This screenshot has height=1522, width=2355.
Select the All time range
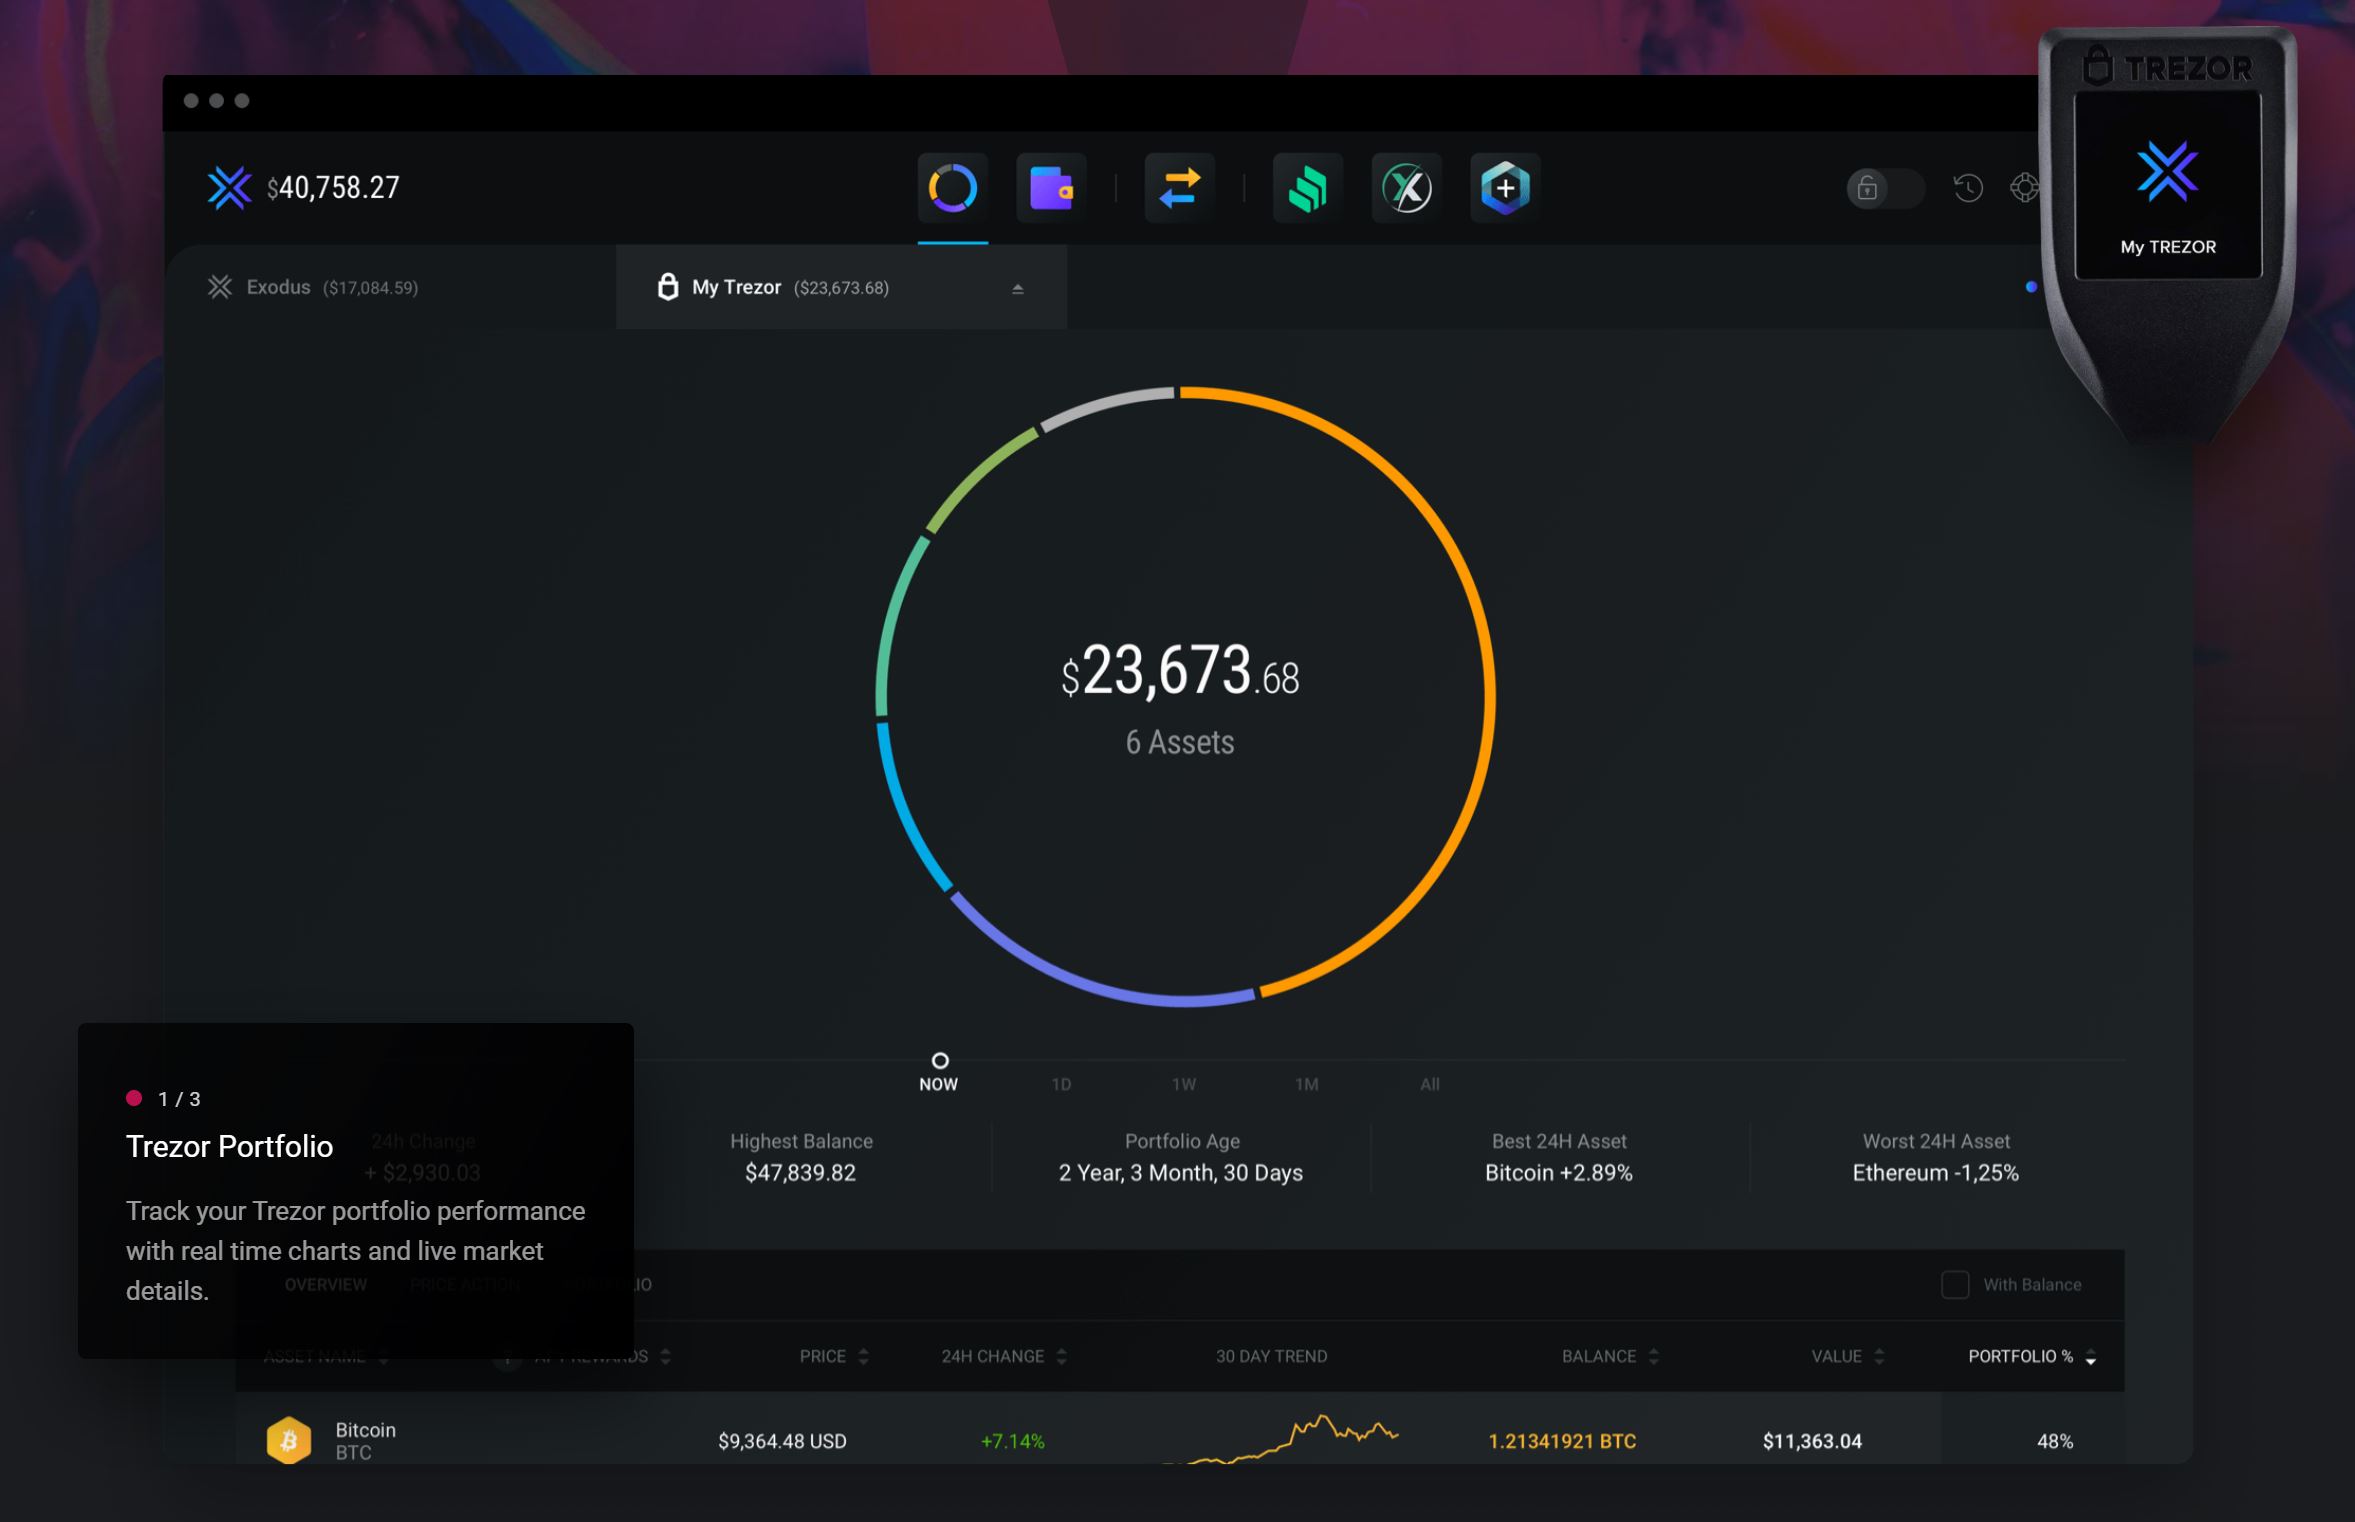1430,1084
